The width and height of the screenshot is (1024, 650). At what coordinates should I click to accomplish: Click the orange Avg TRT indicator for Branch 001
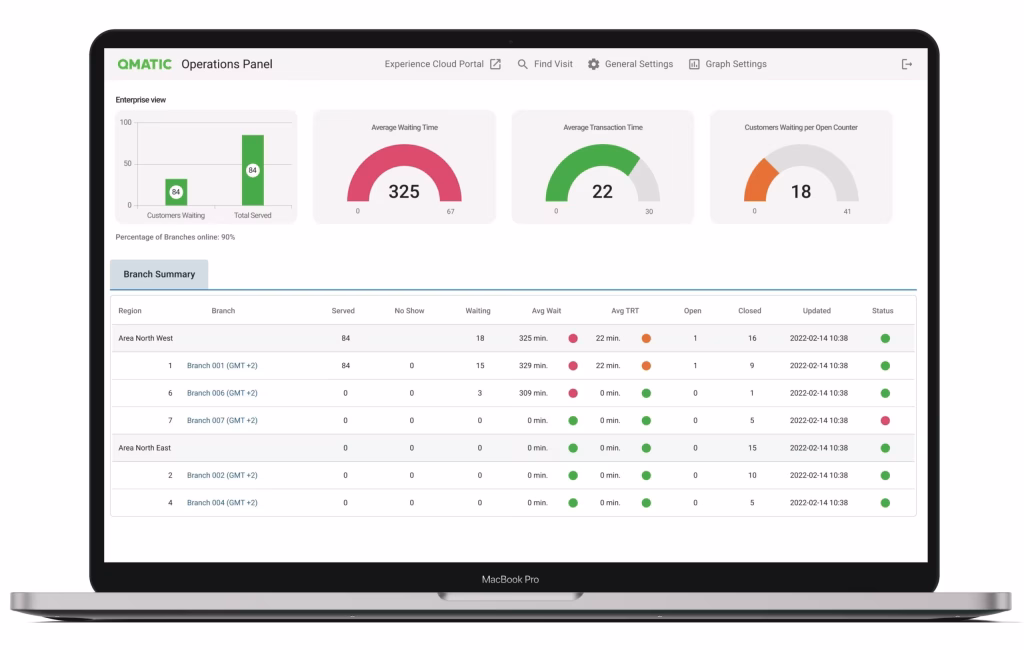(x=646, y=366)
